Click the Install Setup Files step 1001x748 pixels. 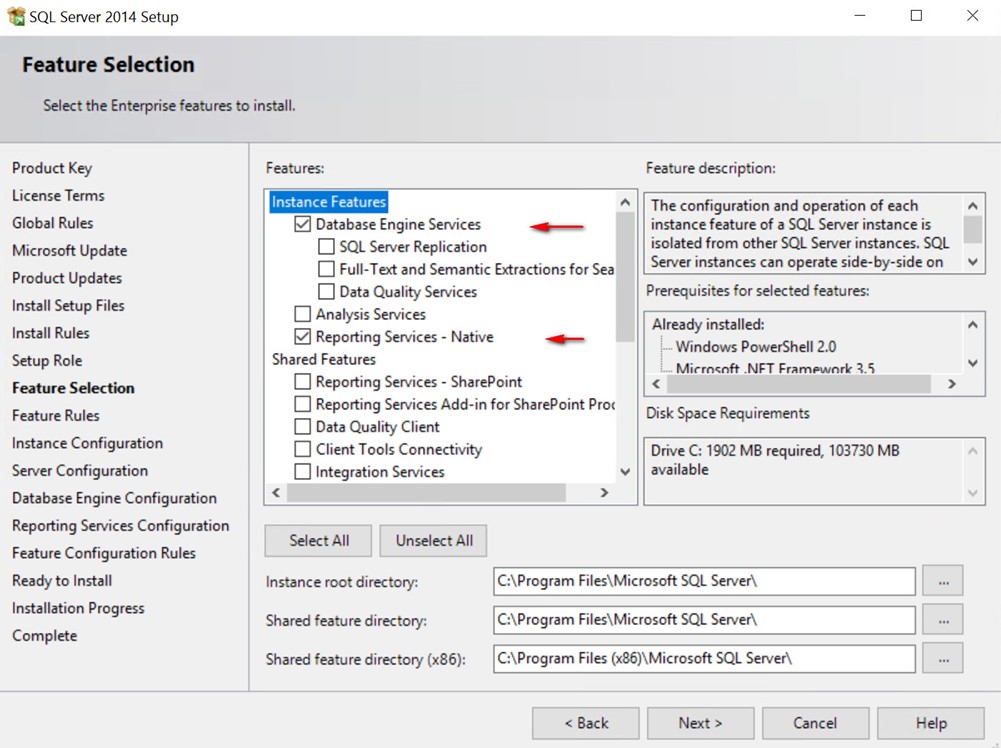(68, 305)
